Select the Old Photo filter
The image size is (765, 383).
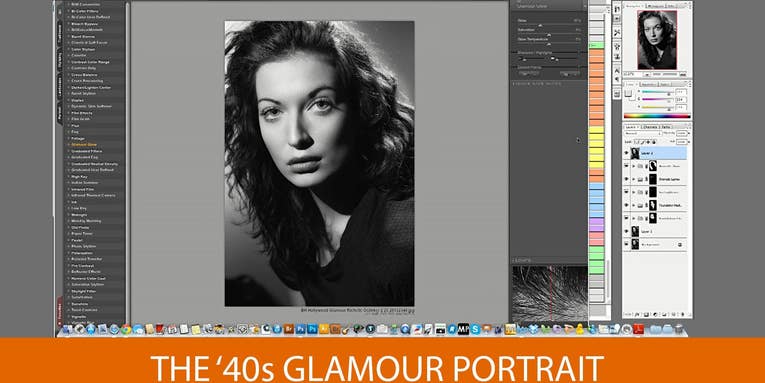pos(80,227)
